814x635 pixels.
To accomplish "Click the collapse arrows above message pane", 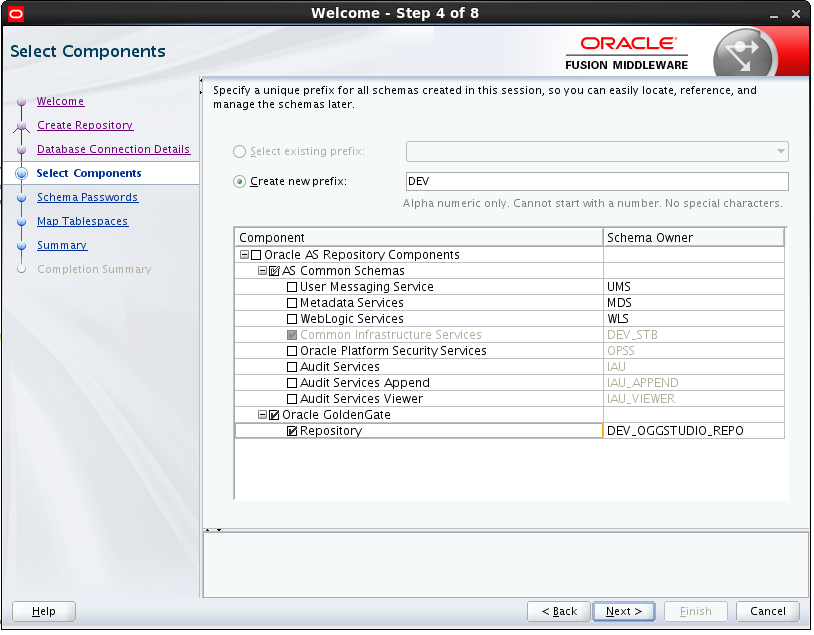I will (213, 530).
